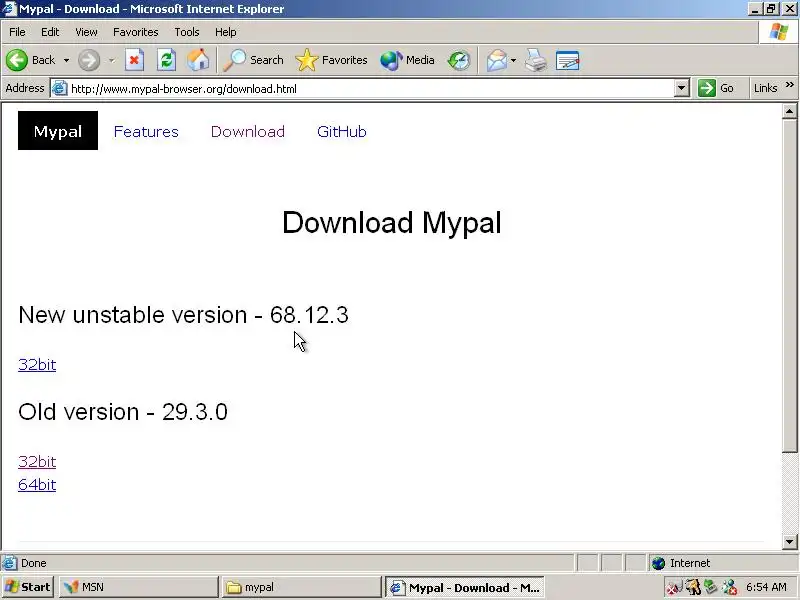Expand the Address bar dropdown list
The height and width of the screenshot is (600, 800).
[x=681, y=88]
